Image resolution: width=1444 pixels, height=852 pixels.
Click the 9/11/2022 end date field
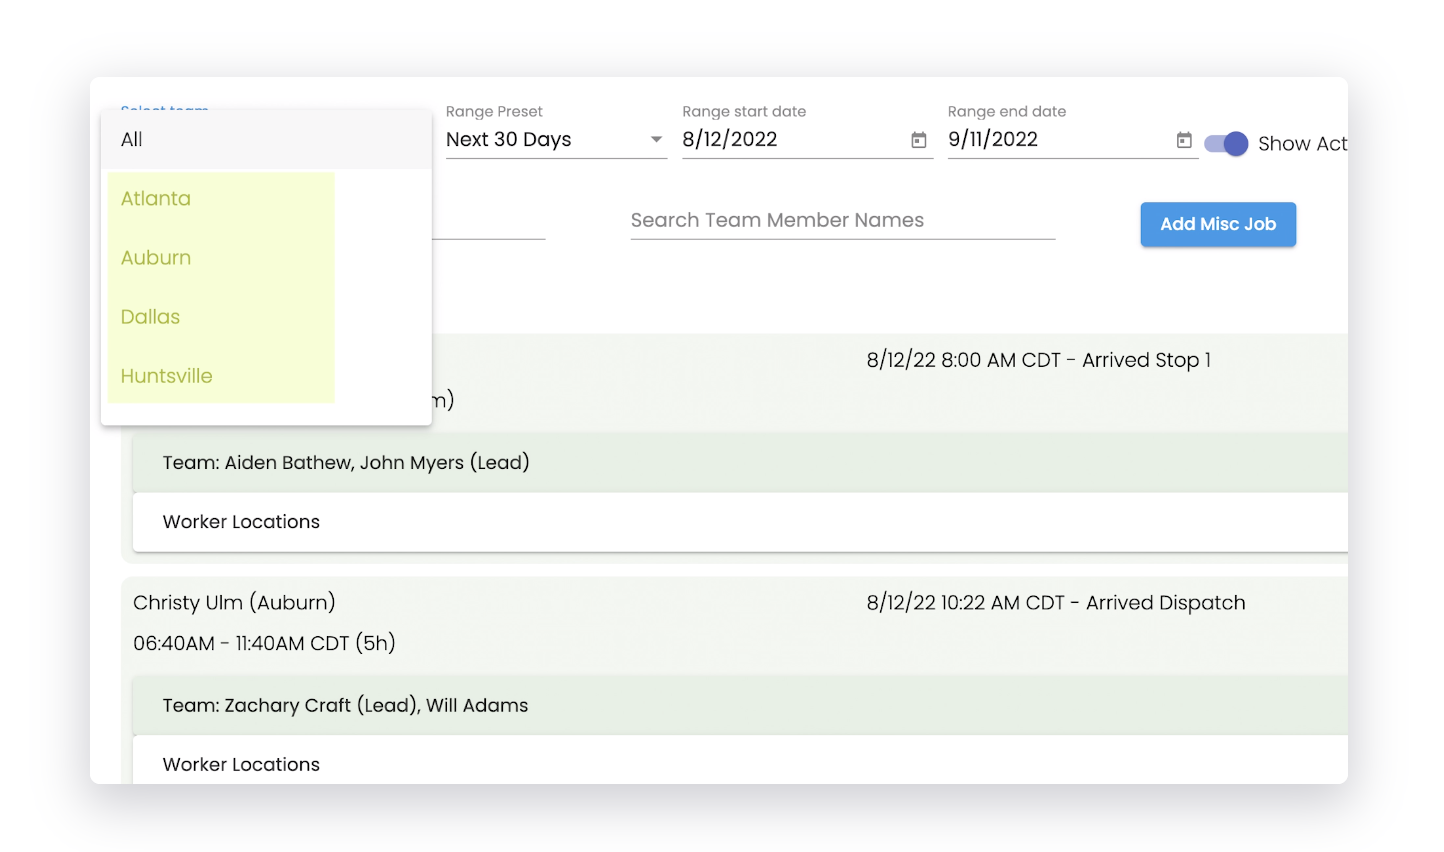pyautogui.click(x=1055, y=140)
